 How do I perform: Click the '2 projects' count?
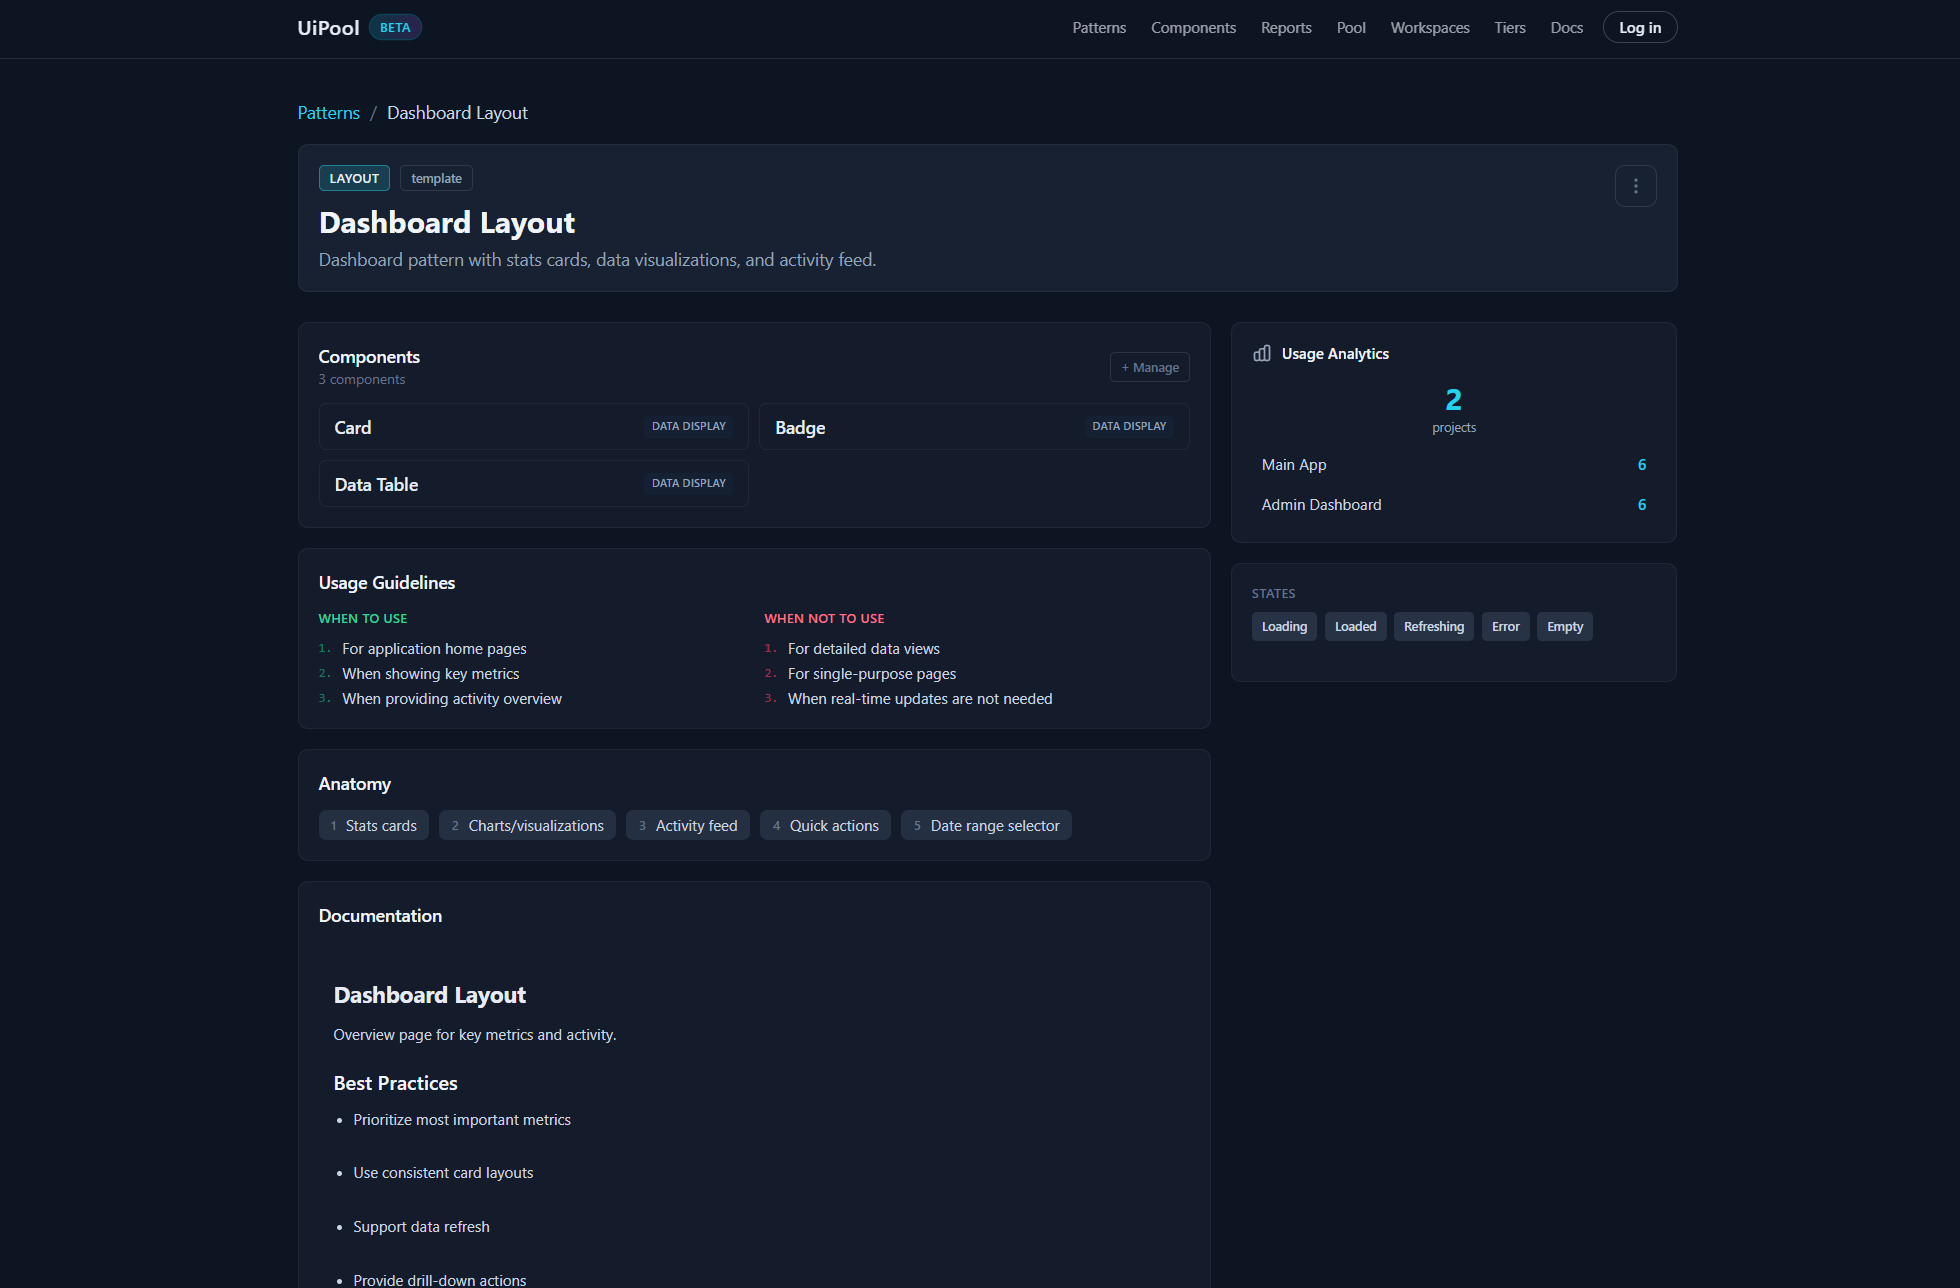(x=1454, y=410)
